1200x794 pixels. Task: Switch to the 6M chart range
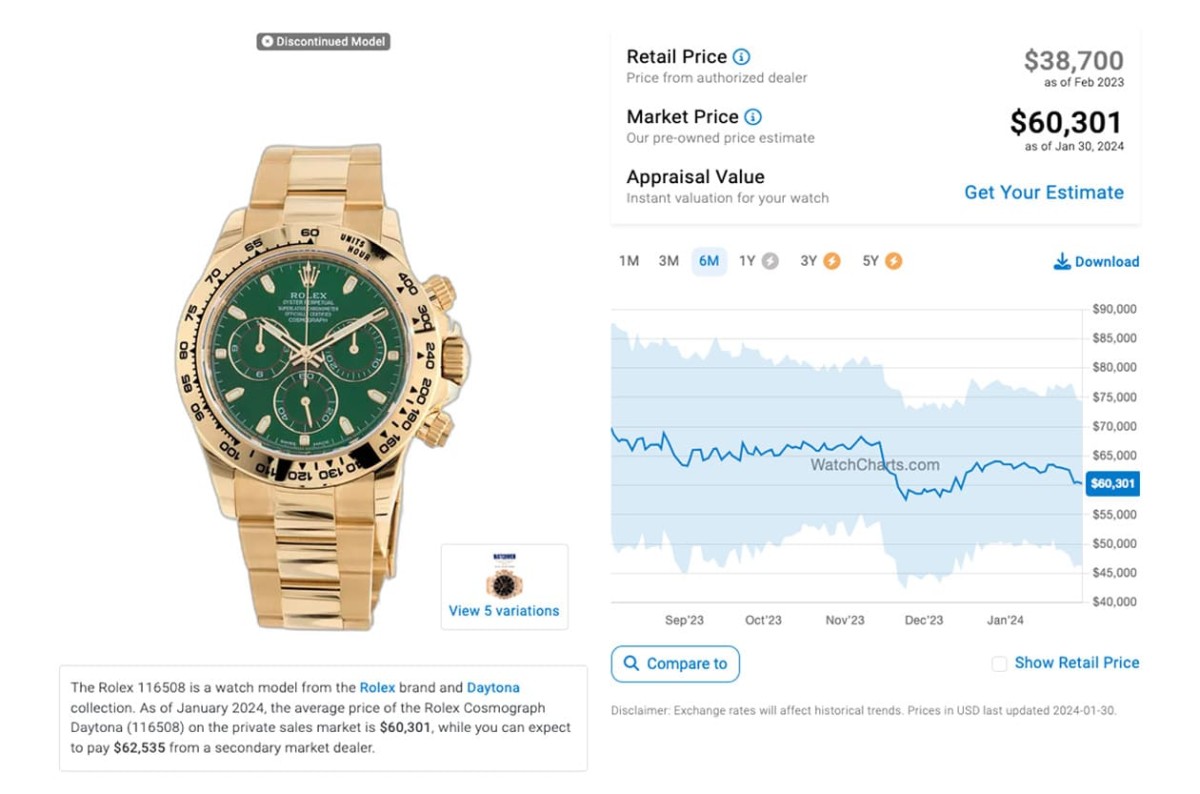click(709, 262)
